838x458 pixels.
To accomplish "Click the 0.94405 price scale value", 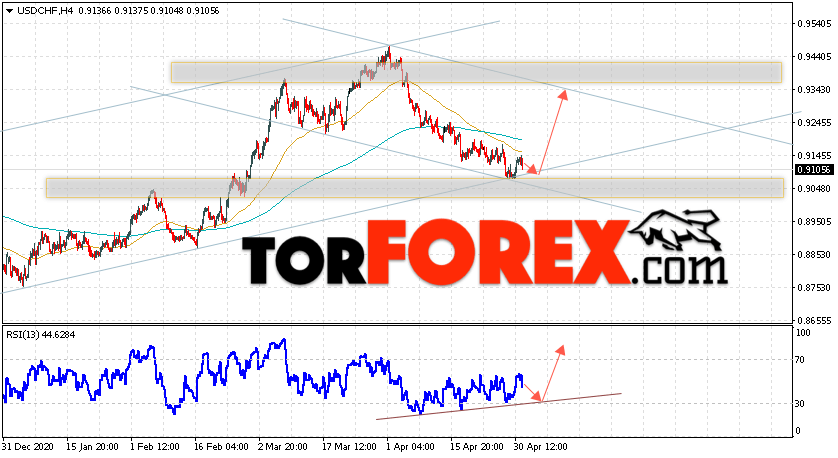I will [x=814, y=56].
